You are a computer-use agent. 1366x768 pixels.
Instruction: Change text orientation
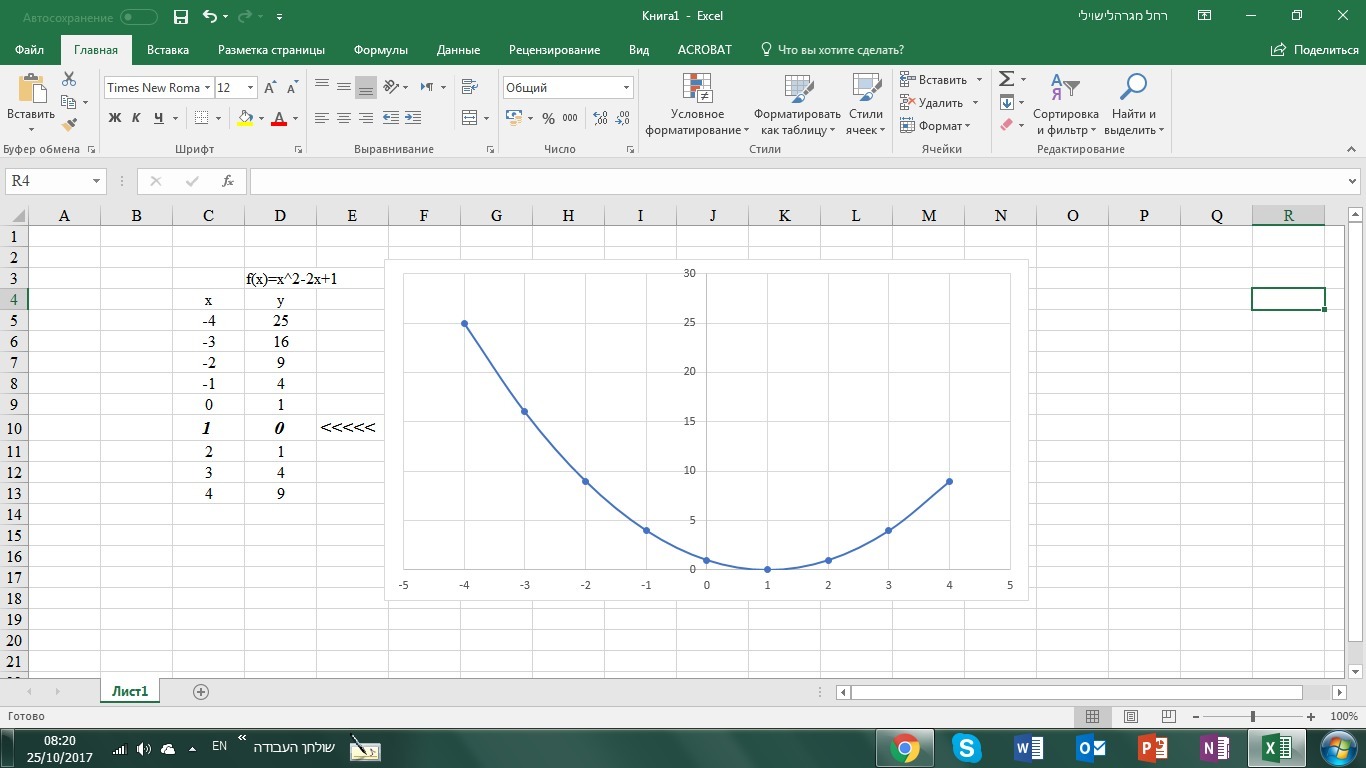click(x=391, y=87)
